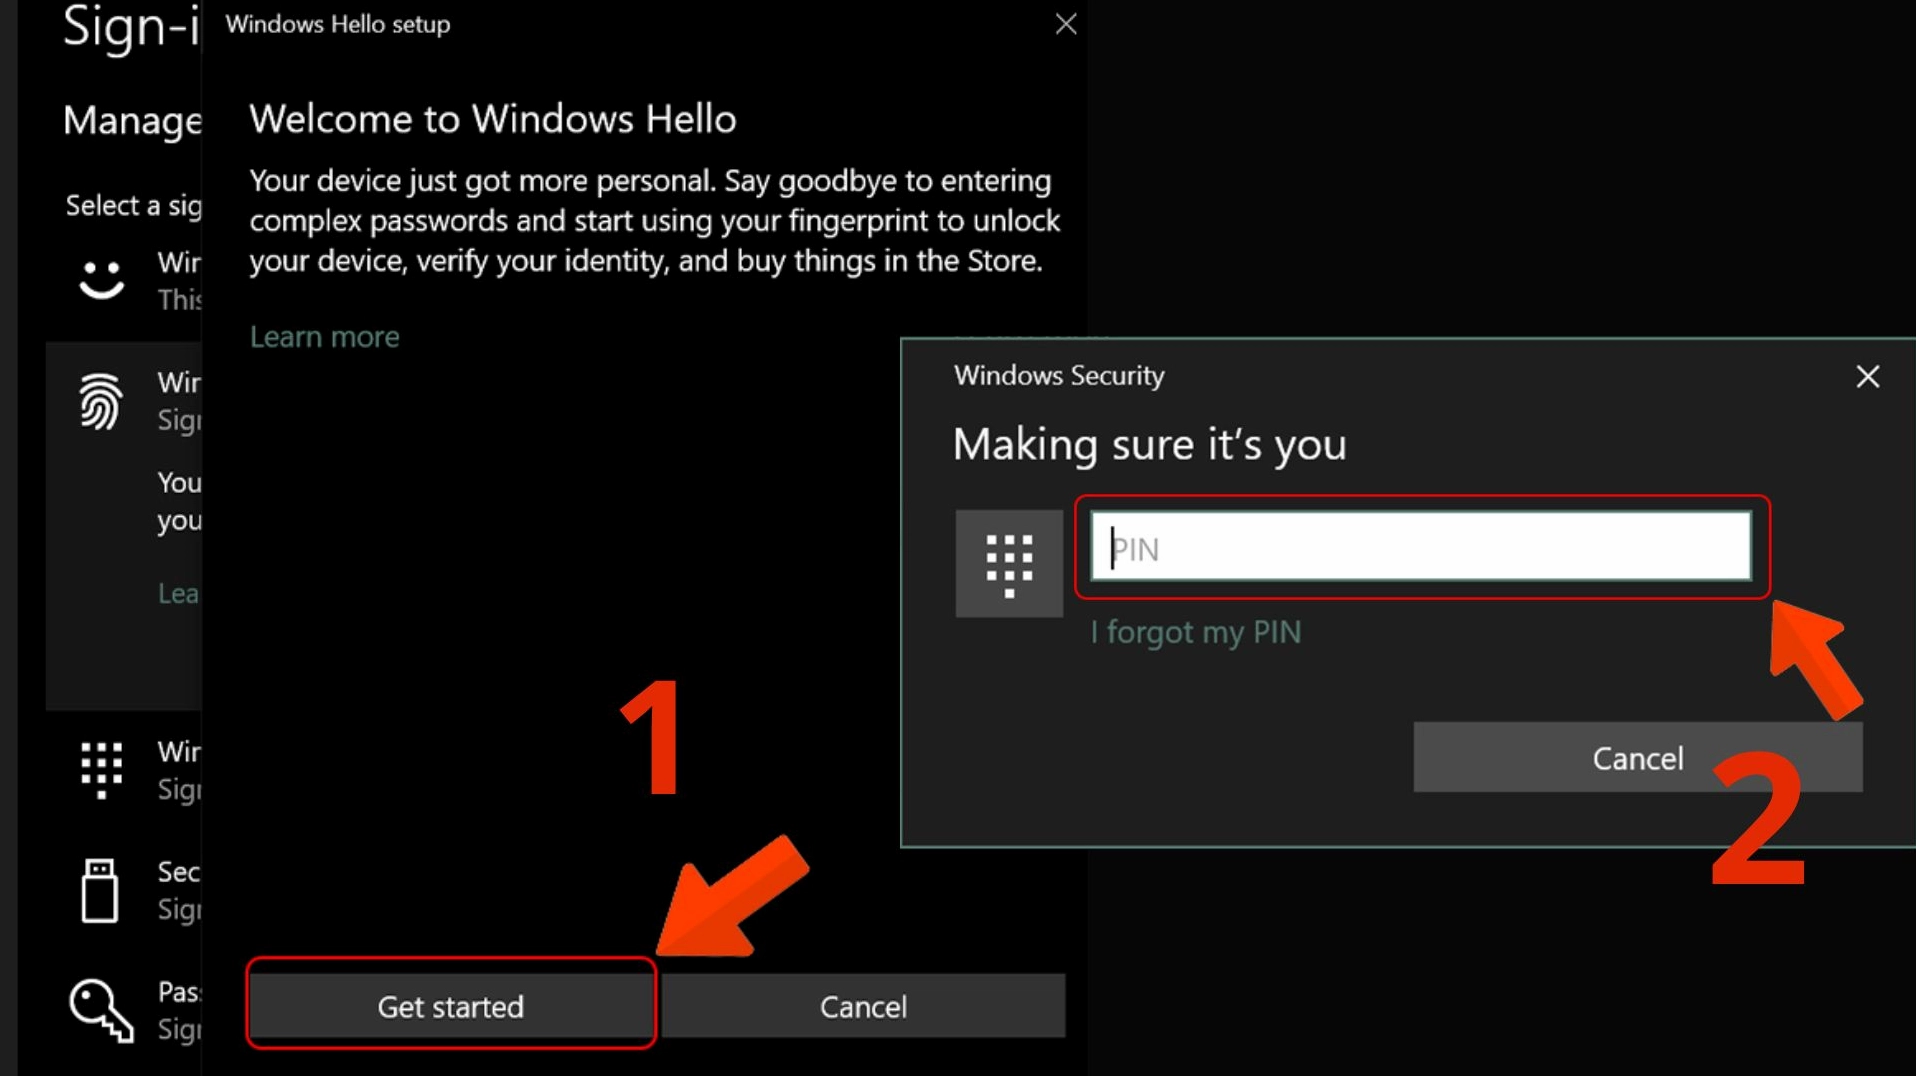Viewport: 1916px width, 1076px height.
Task: Click the Making sure it's you heading
Action: (1149, 444)
